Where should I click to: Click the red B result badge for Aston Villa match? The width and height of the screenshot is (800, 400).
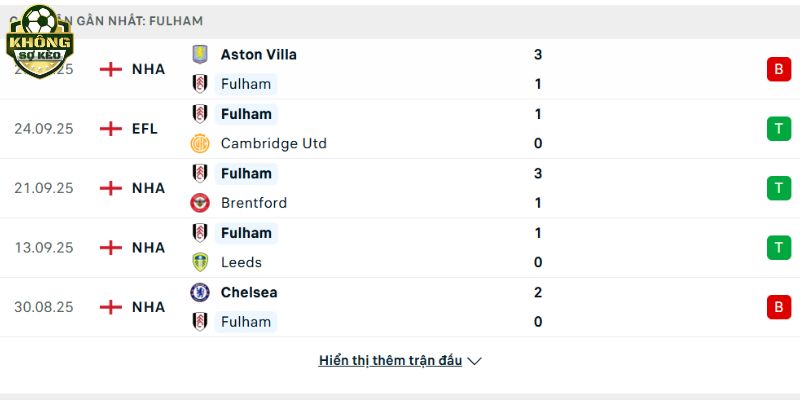click(x=778, y=69)
